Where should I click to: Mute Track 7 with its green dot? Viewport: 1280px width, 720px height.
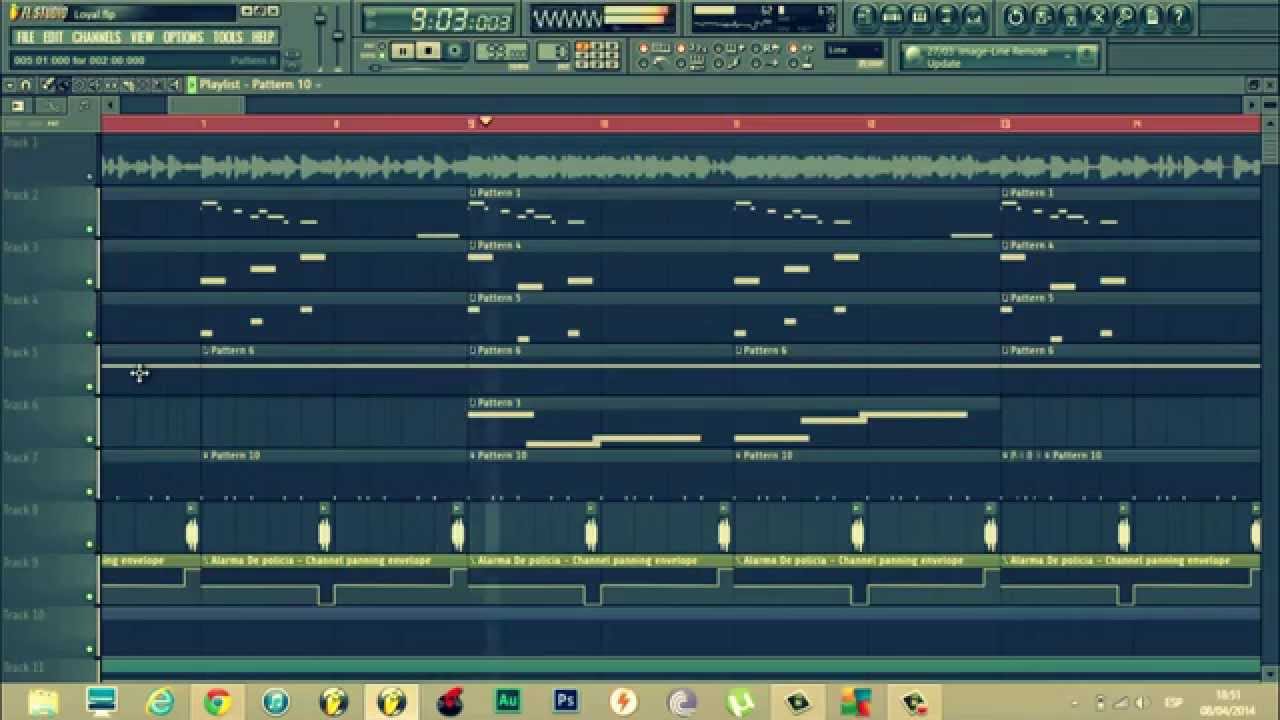tap(90, 492)
